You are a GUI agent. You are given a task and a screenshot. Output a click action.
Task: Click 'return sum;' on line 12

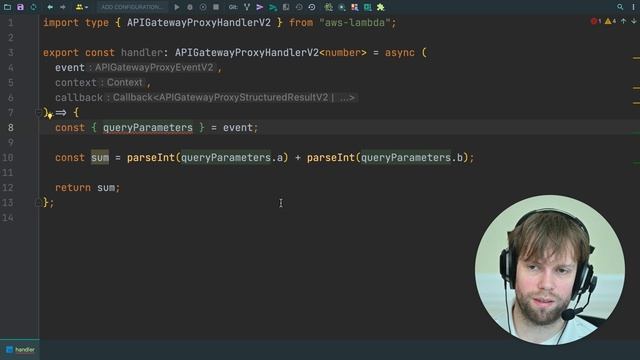click(87, 188)
